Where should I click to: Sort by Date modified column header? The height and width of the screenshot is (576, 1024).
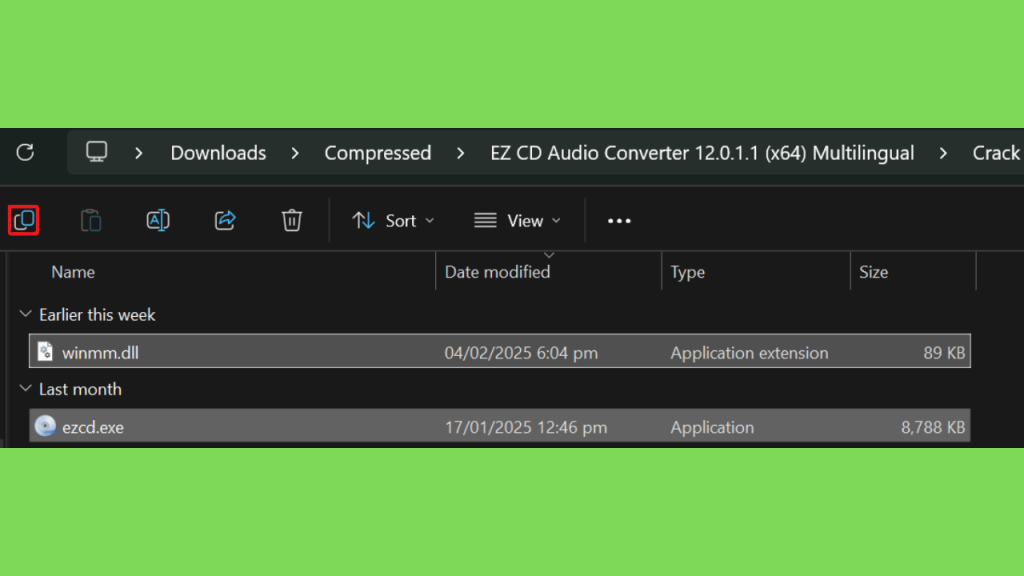[x=497, y=272]
